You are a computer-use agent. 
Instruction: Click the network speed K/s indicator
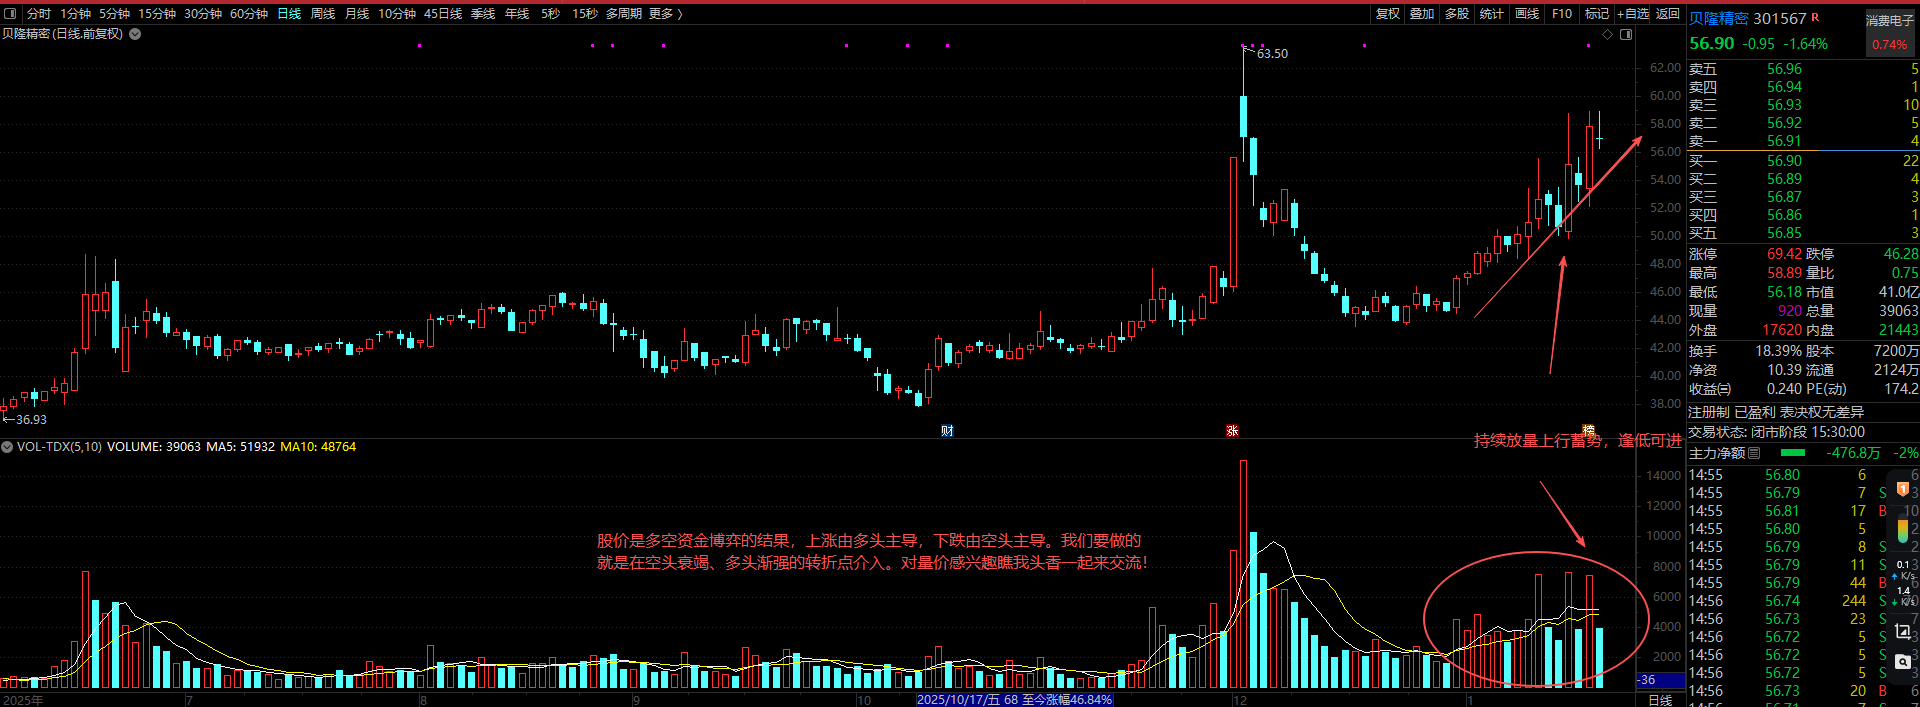pos(1903,583)
